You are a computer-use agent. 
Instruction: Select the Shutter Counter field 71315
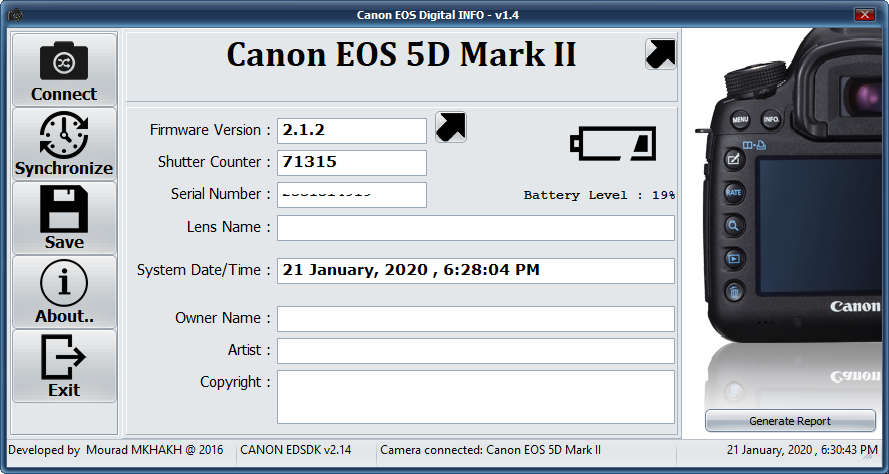coord(352,163)
